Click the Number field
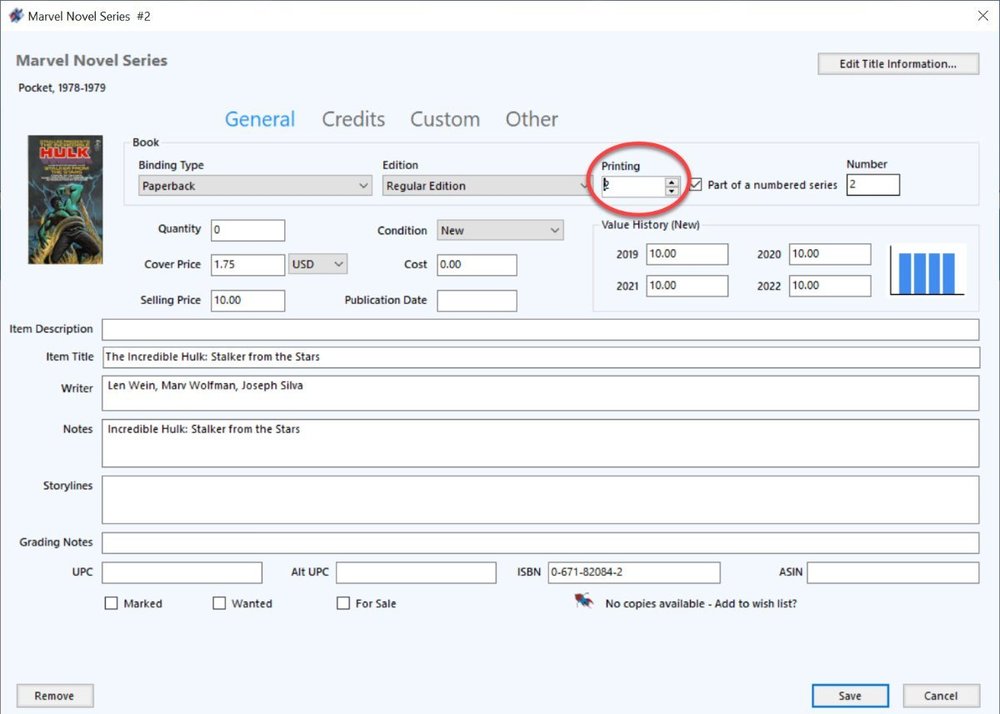The height and width of the screenshot is (714, 1000). (873, 185)
